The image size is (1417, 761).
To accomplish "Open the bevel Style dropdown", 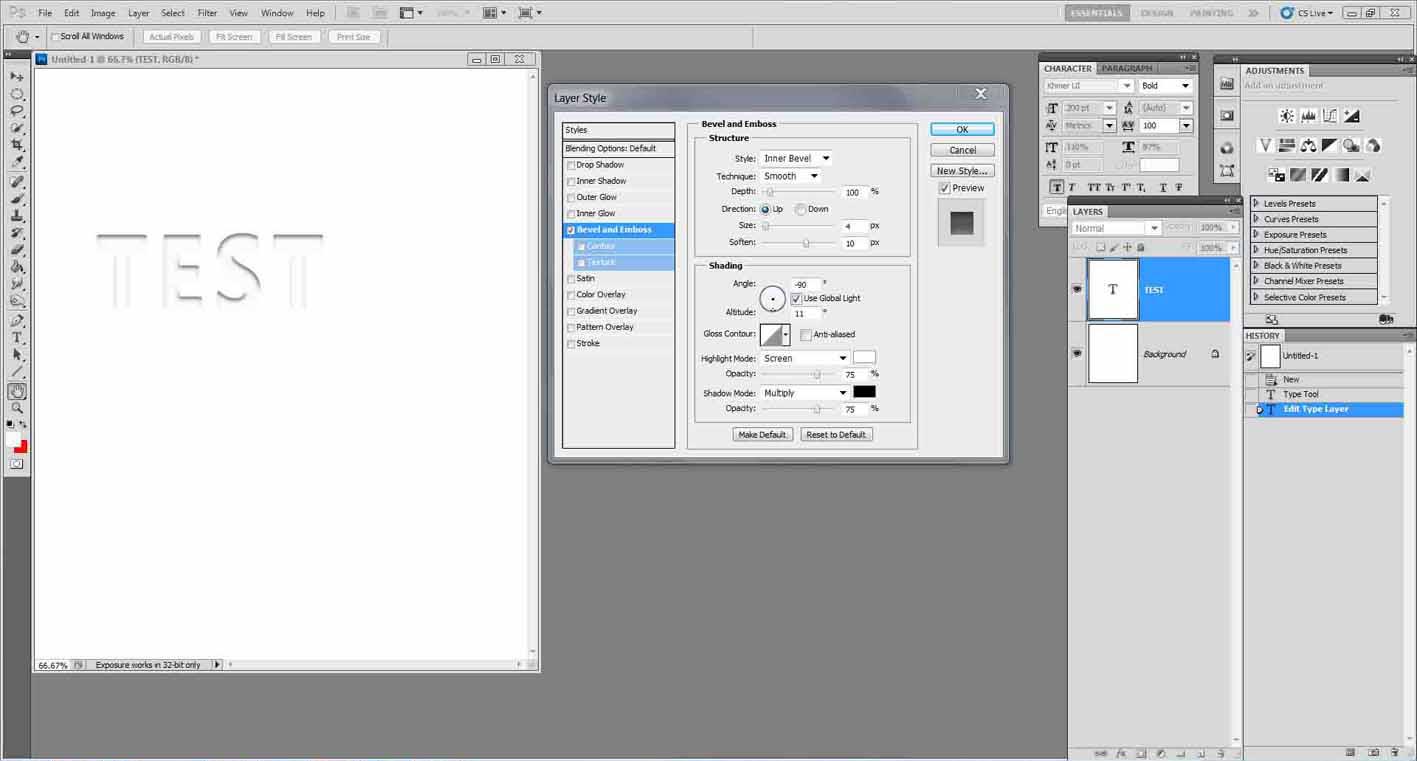I will tap(796, 158).
